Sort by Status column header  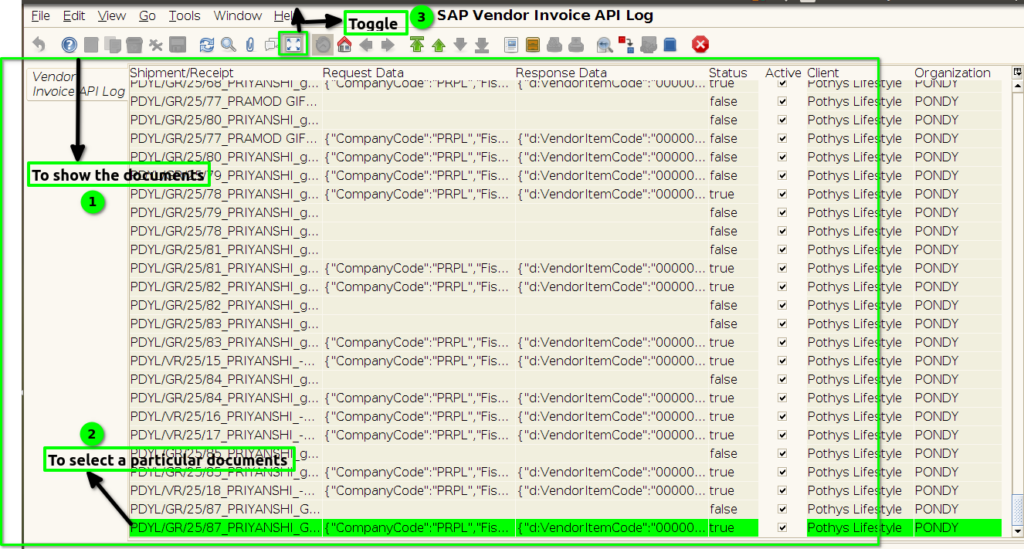click(733, 72)
